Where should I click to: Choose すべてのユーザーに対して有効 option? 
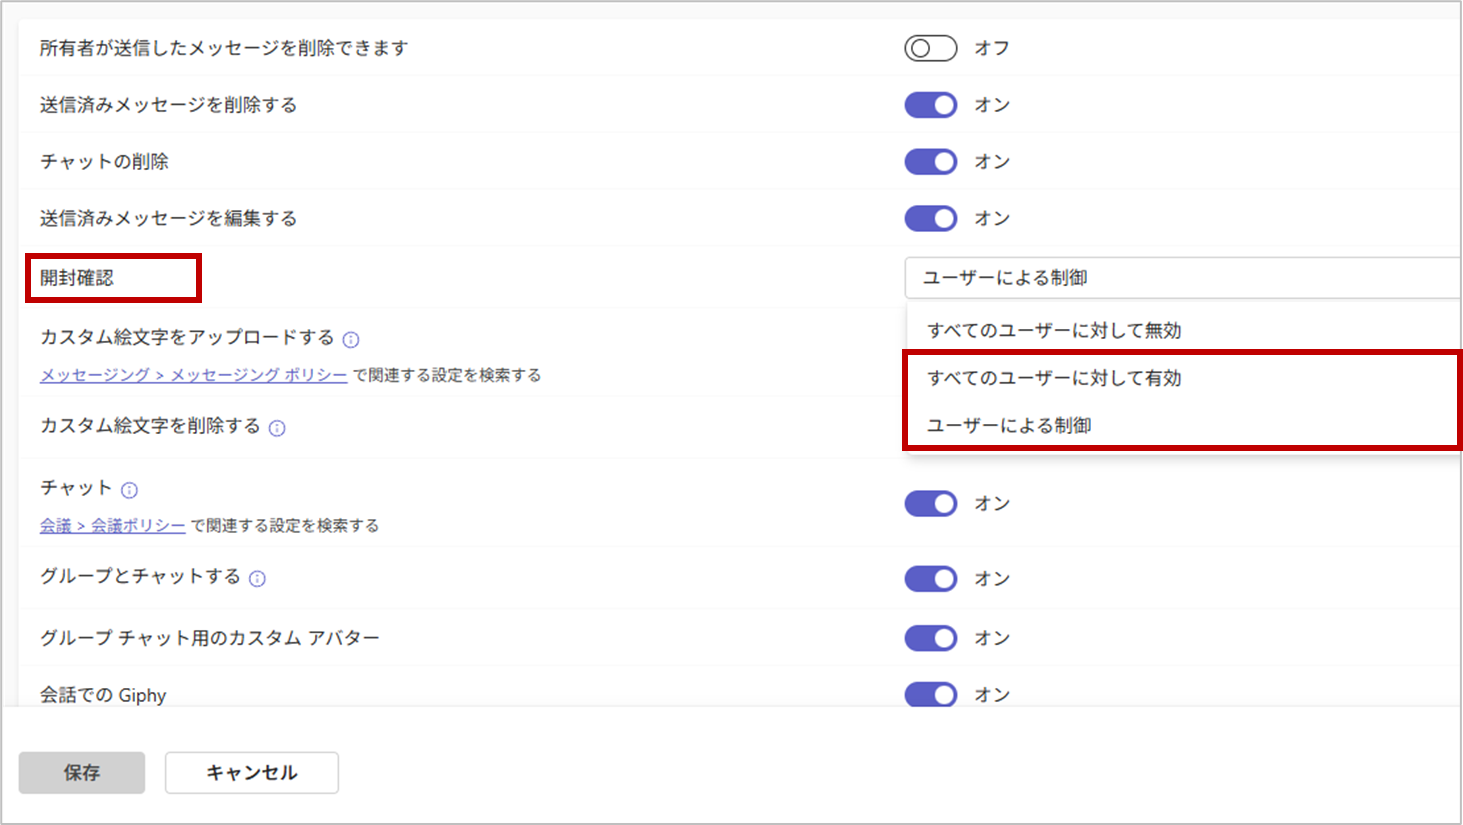click(x=1050, y=378)
